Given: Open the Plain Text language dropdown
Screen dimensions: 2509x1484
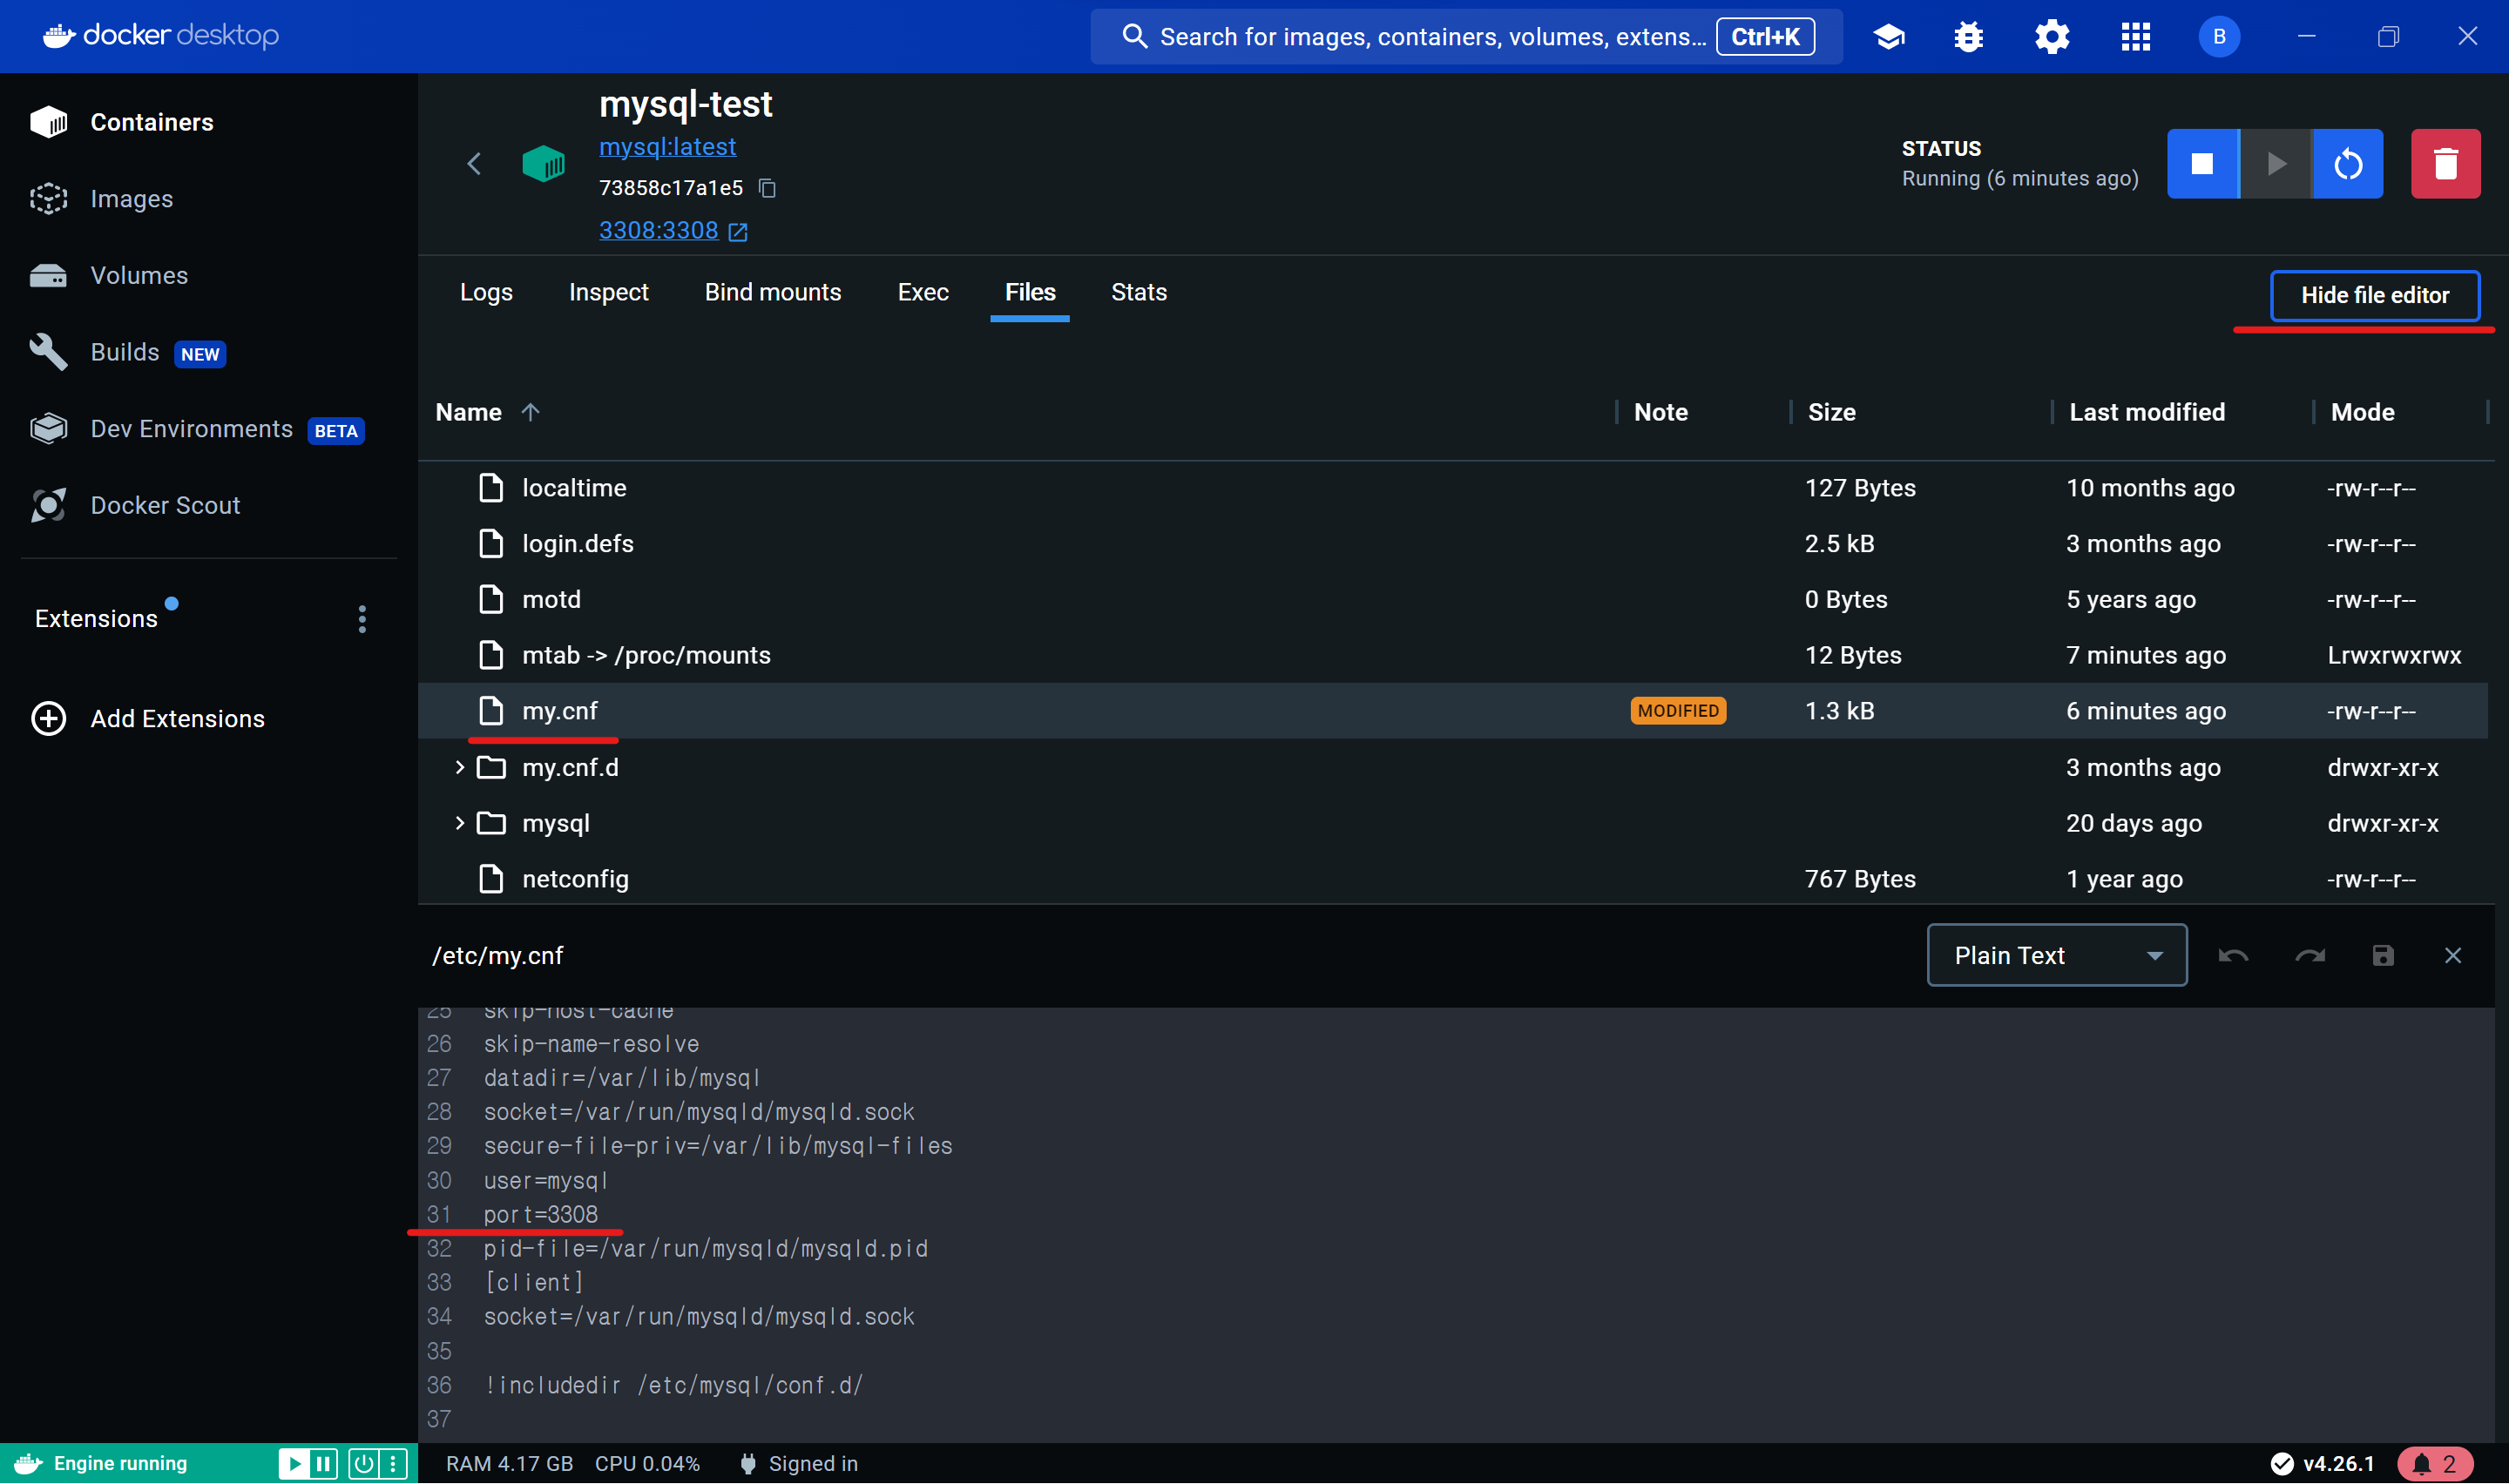Looking at the screenshot, I should [x=2056, y=956].
